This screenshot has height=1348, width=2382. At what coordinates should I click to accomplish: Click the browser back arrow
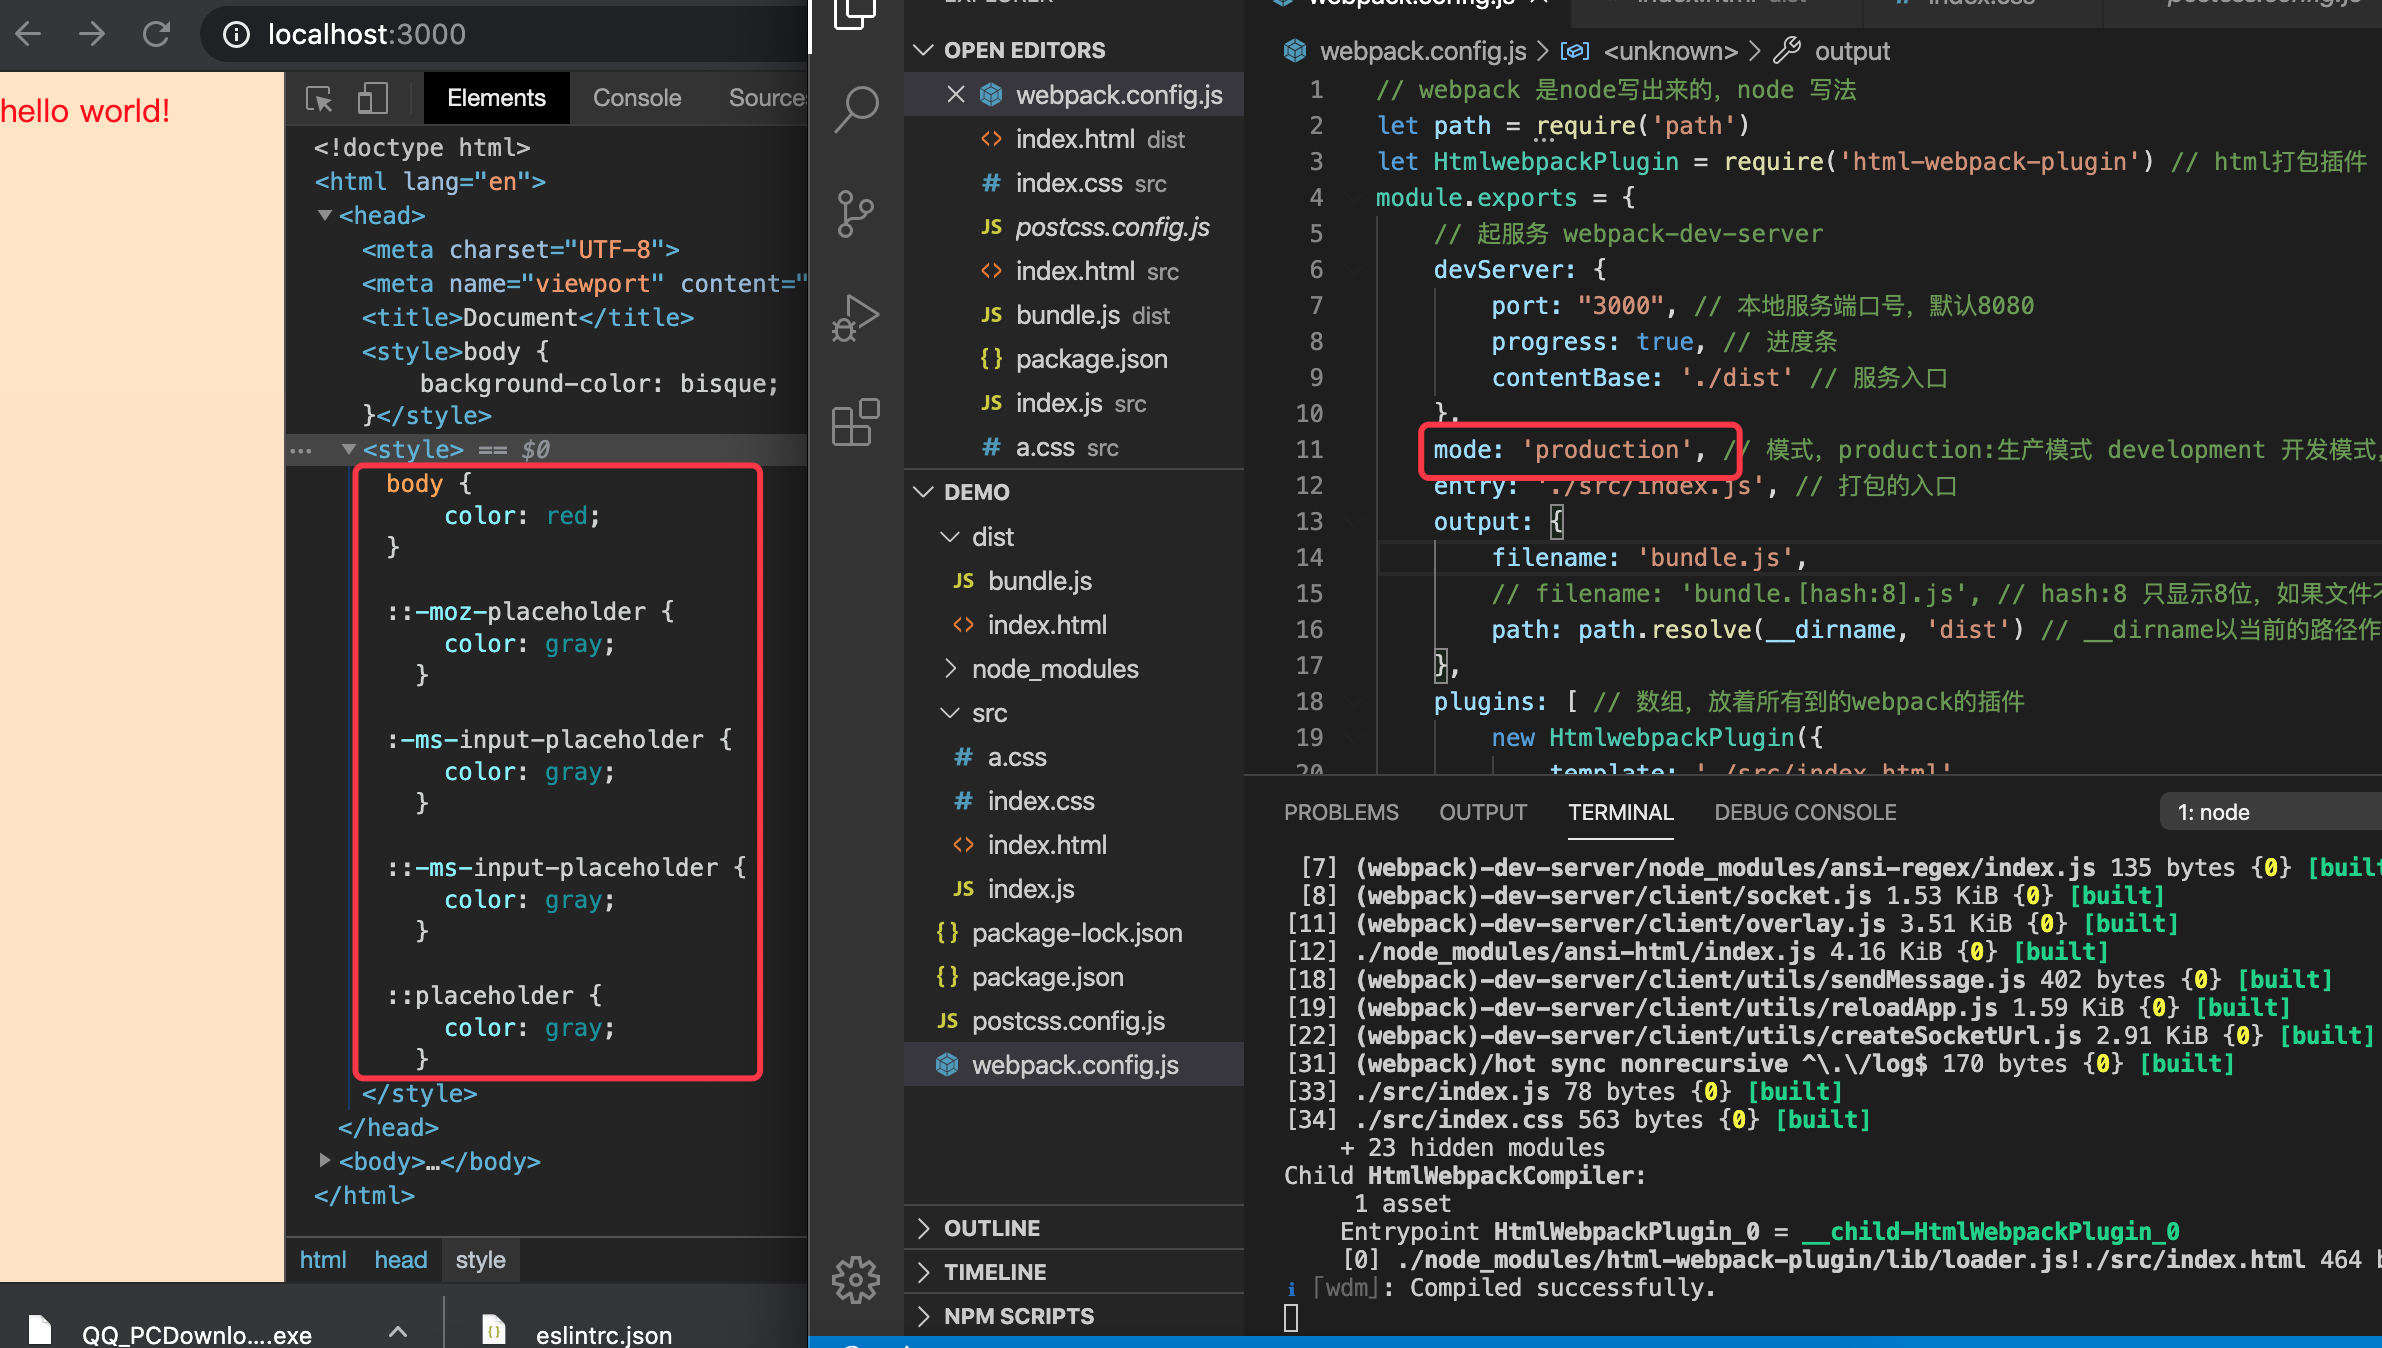click(28, 34)
